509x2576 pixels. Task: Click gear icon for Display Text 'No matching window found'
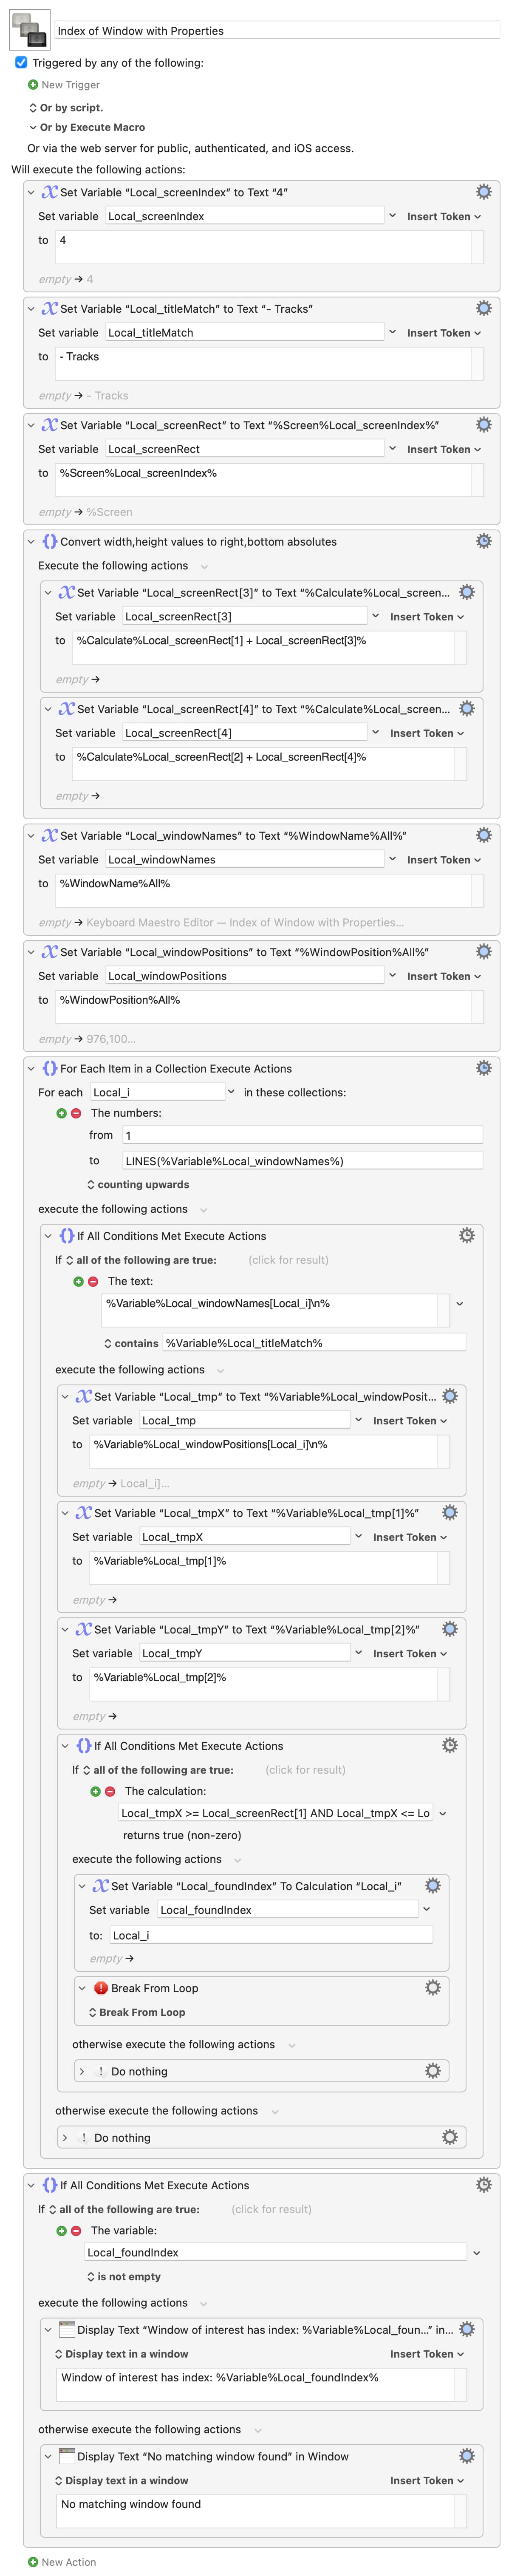[466, 2456]
